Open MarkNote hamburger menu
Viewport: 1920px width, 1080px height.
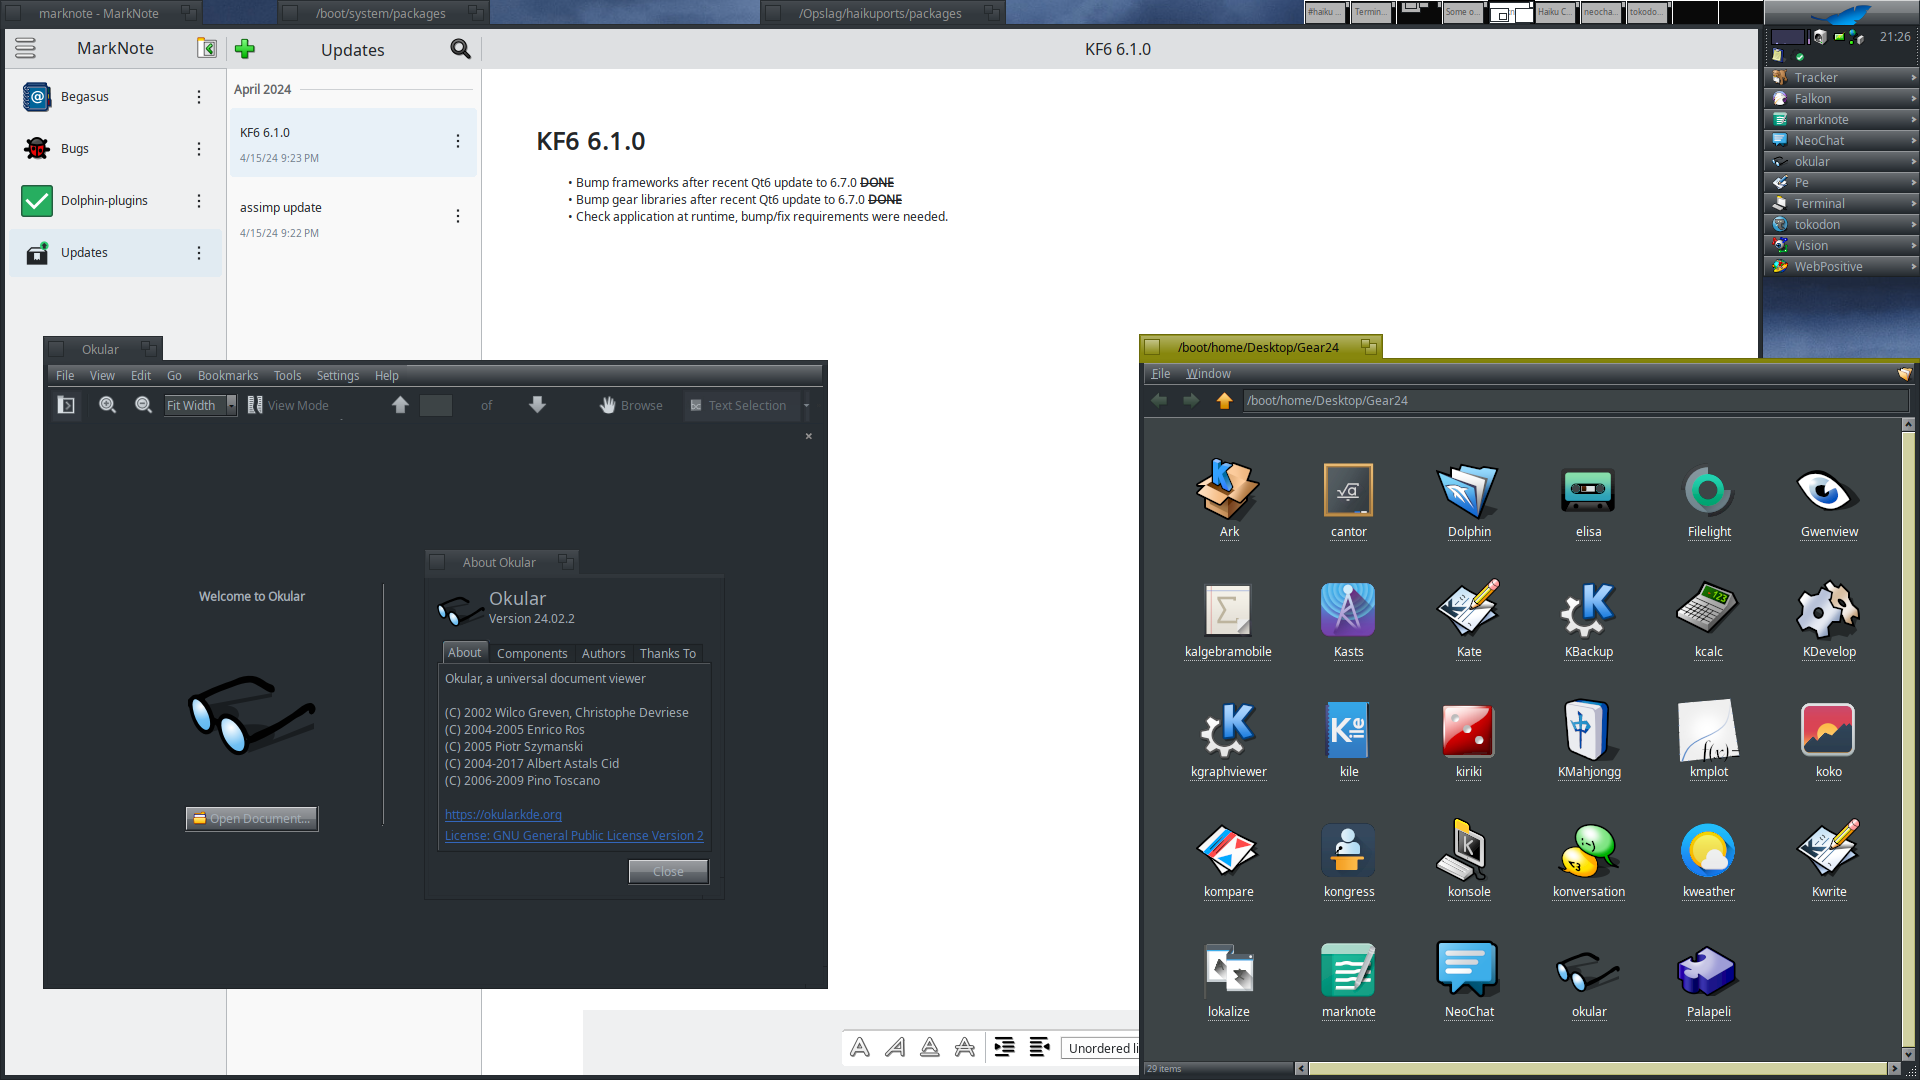coord(25,48)
